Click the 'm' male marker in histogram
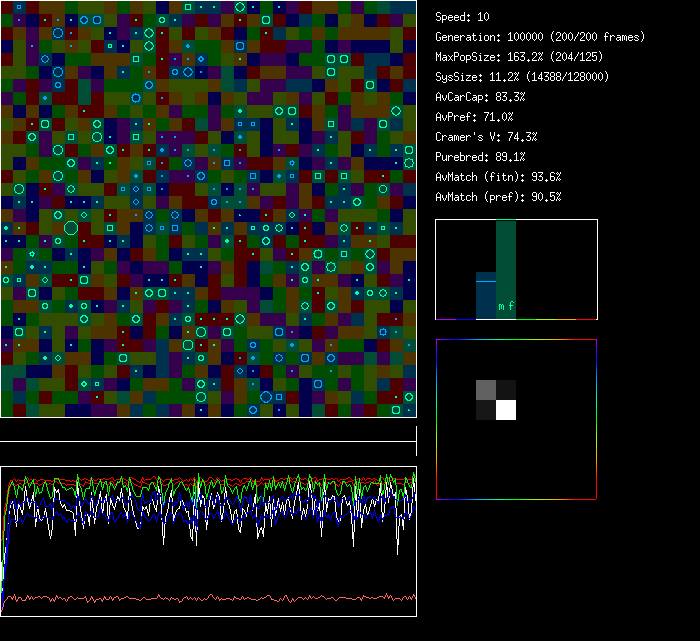The width and height of the screenshot is (700, 641). (502, 307)
